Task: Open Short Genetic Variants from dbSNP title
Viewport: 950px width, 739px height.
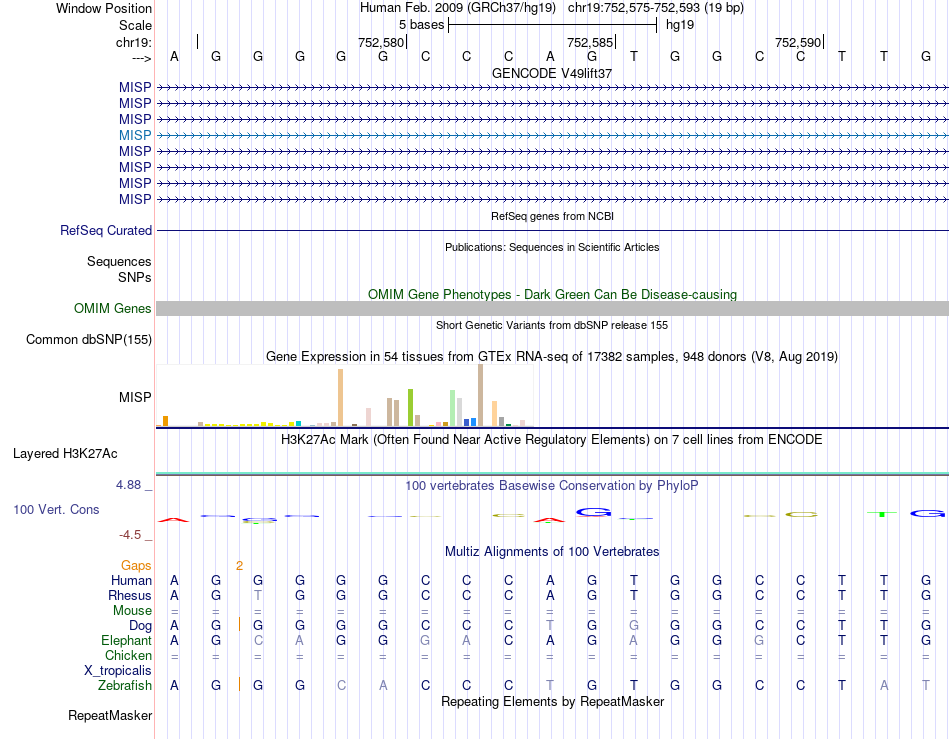Action: point(552,325)
